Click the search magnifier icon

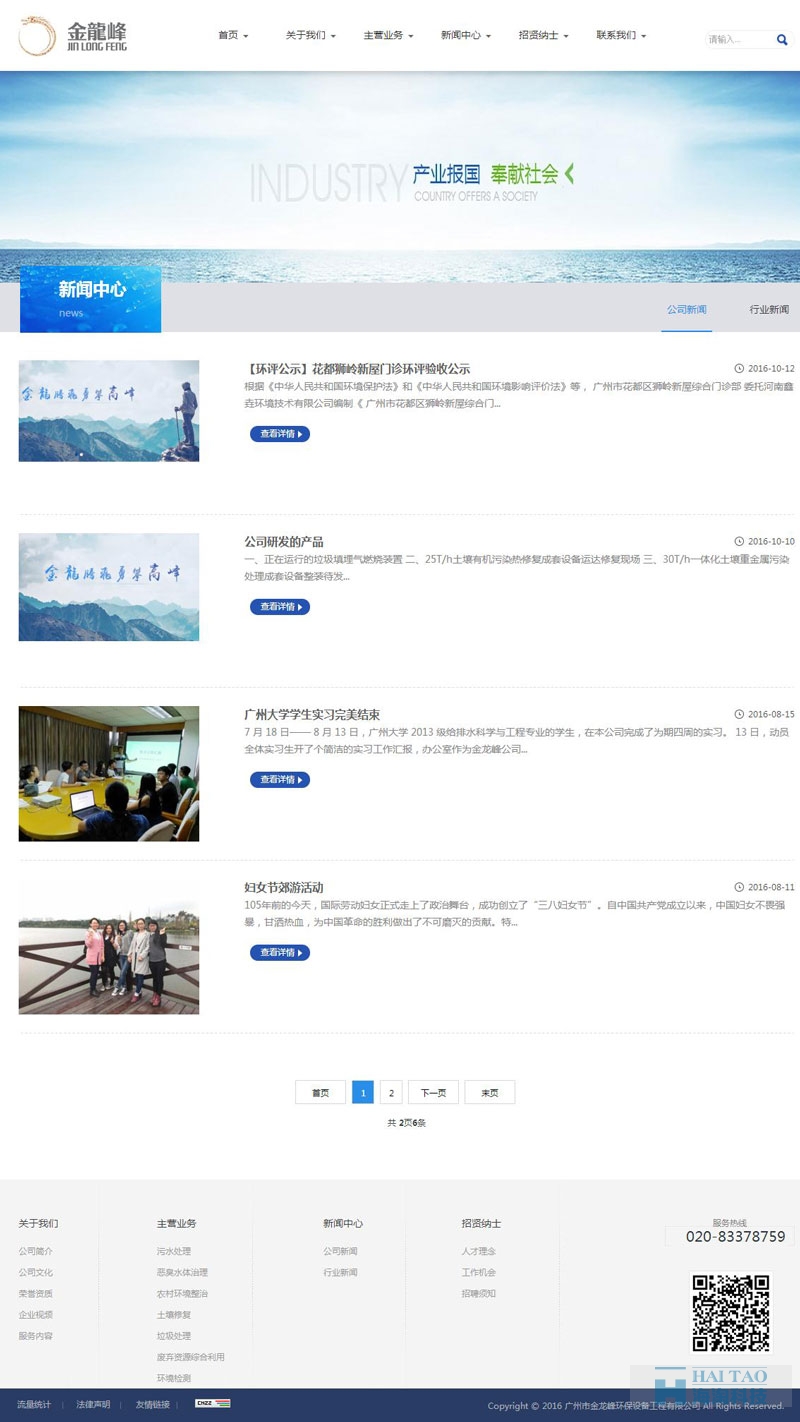tap(782, 40)
